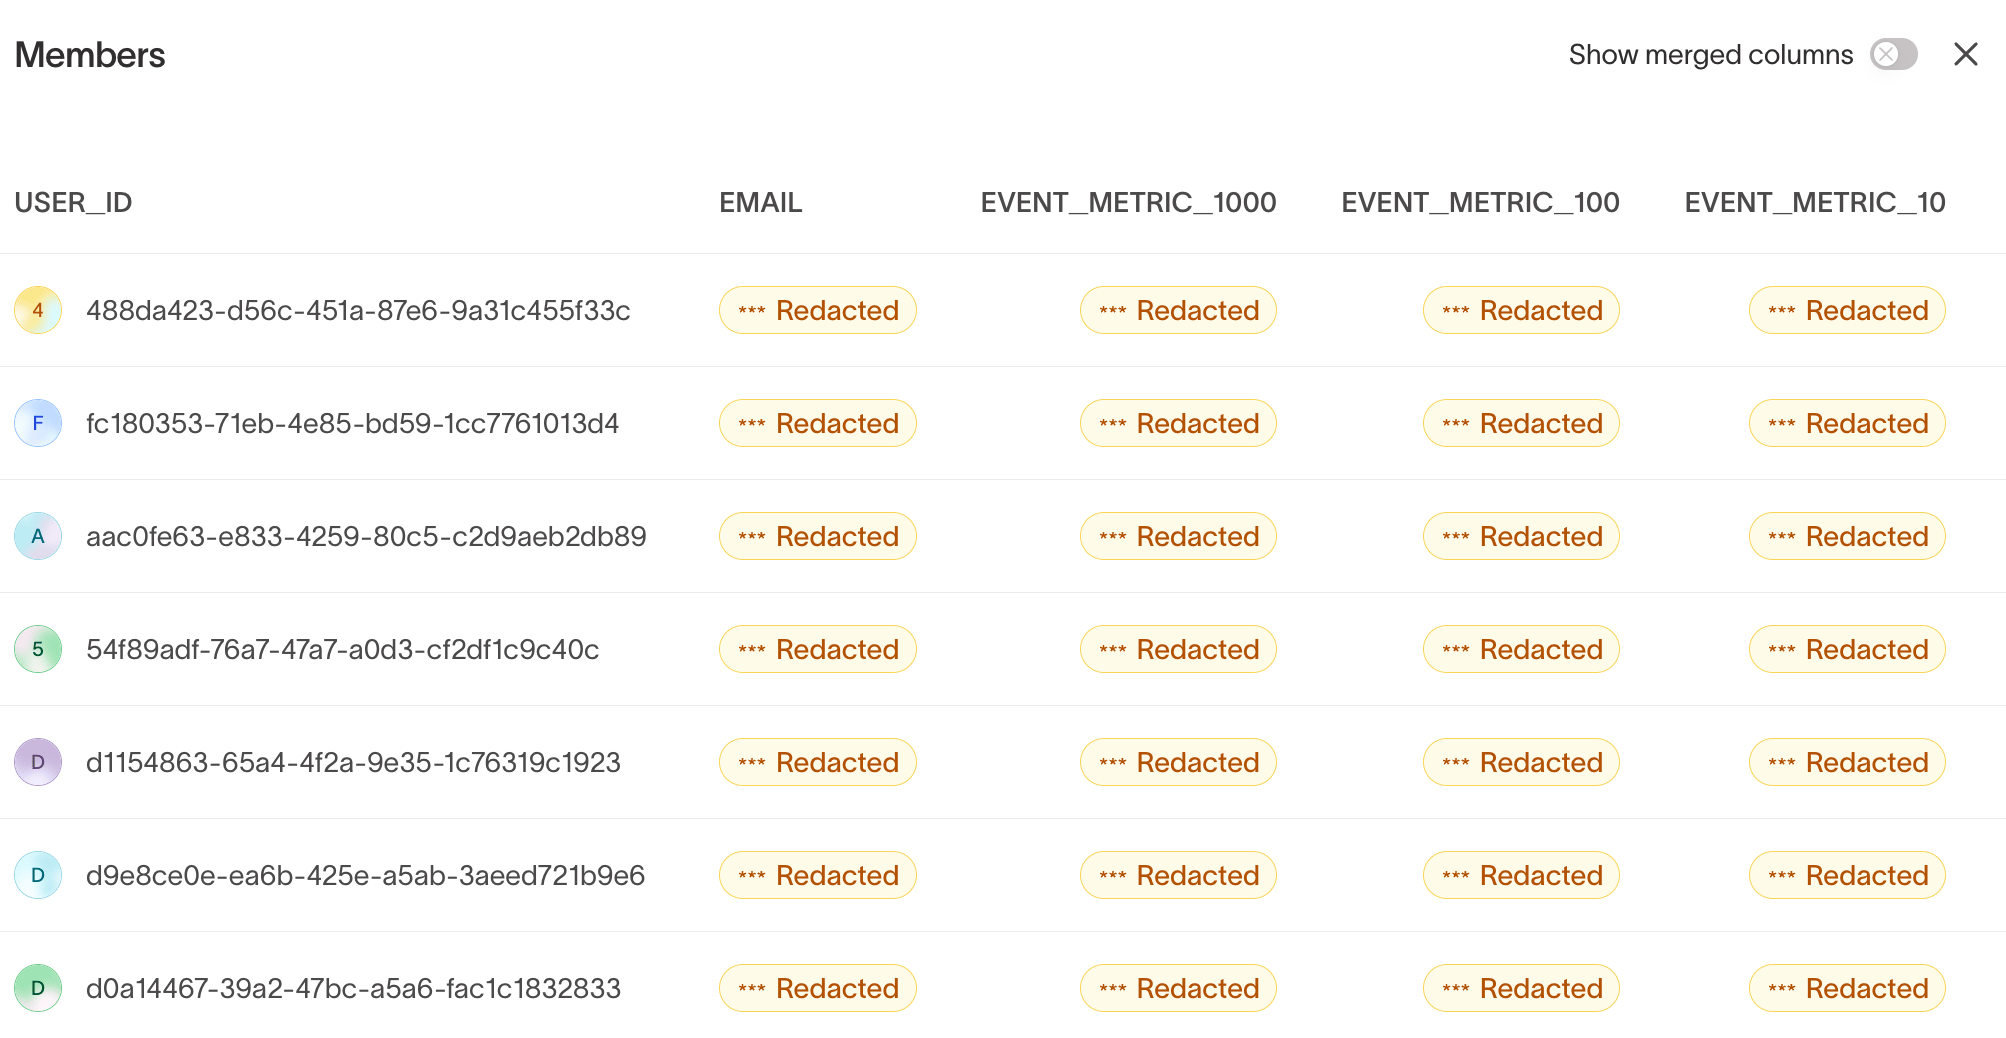Click the EVENT_METRIC_100 column header
This screenshot has width=2006, height=1038.
pos(1480,203)
